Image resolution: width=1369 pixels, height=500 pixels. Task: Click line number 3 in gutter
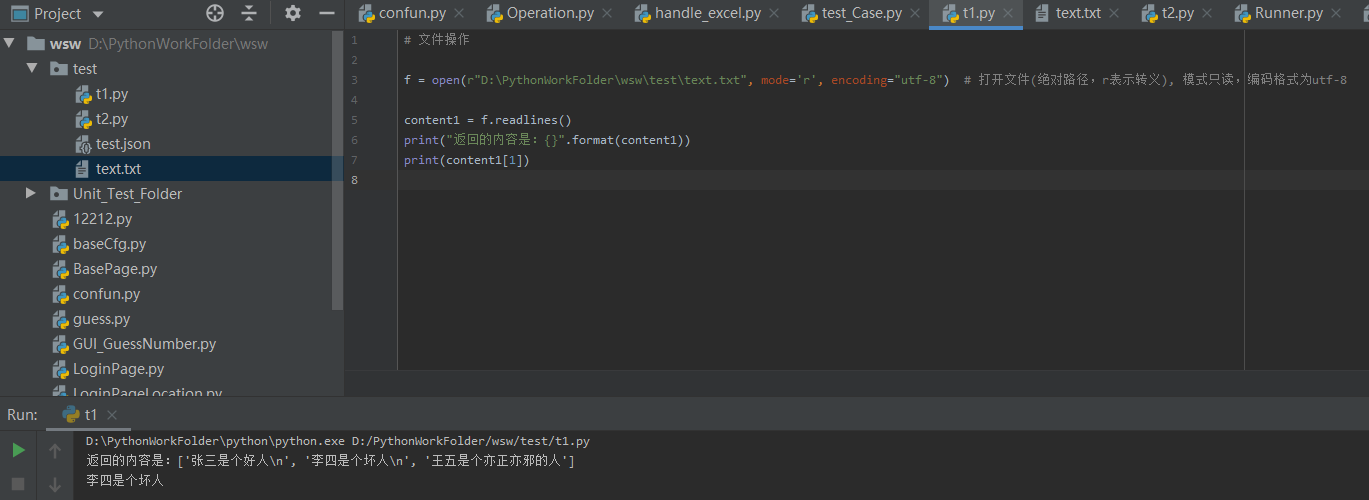pyautogui.click(x=354, y=80)
